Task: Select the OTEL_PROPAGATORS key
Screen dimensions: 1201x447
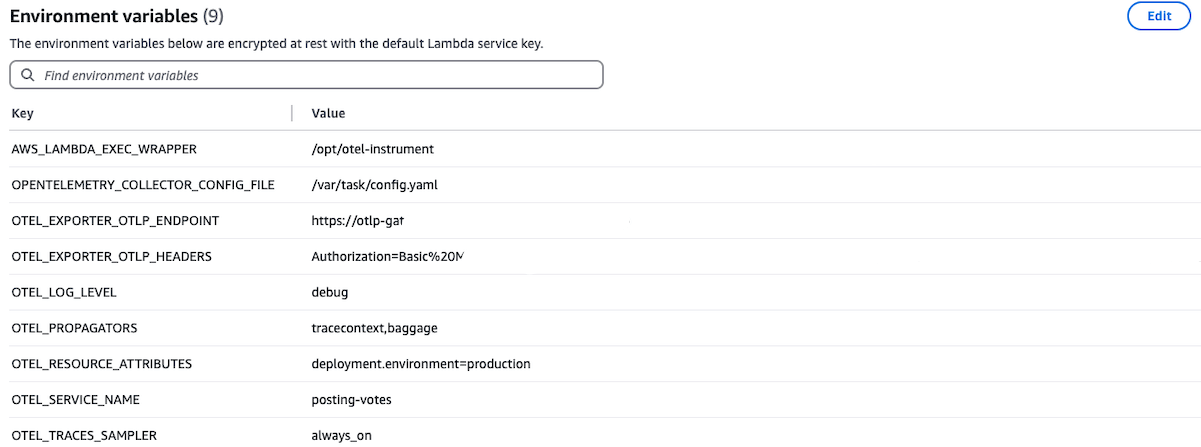Action: pyautogui.click(x=74, y=328)
